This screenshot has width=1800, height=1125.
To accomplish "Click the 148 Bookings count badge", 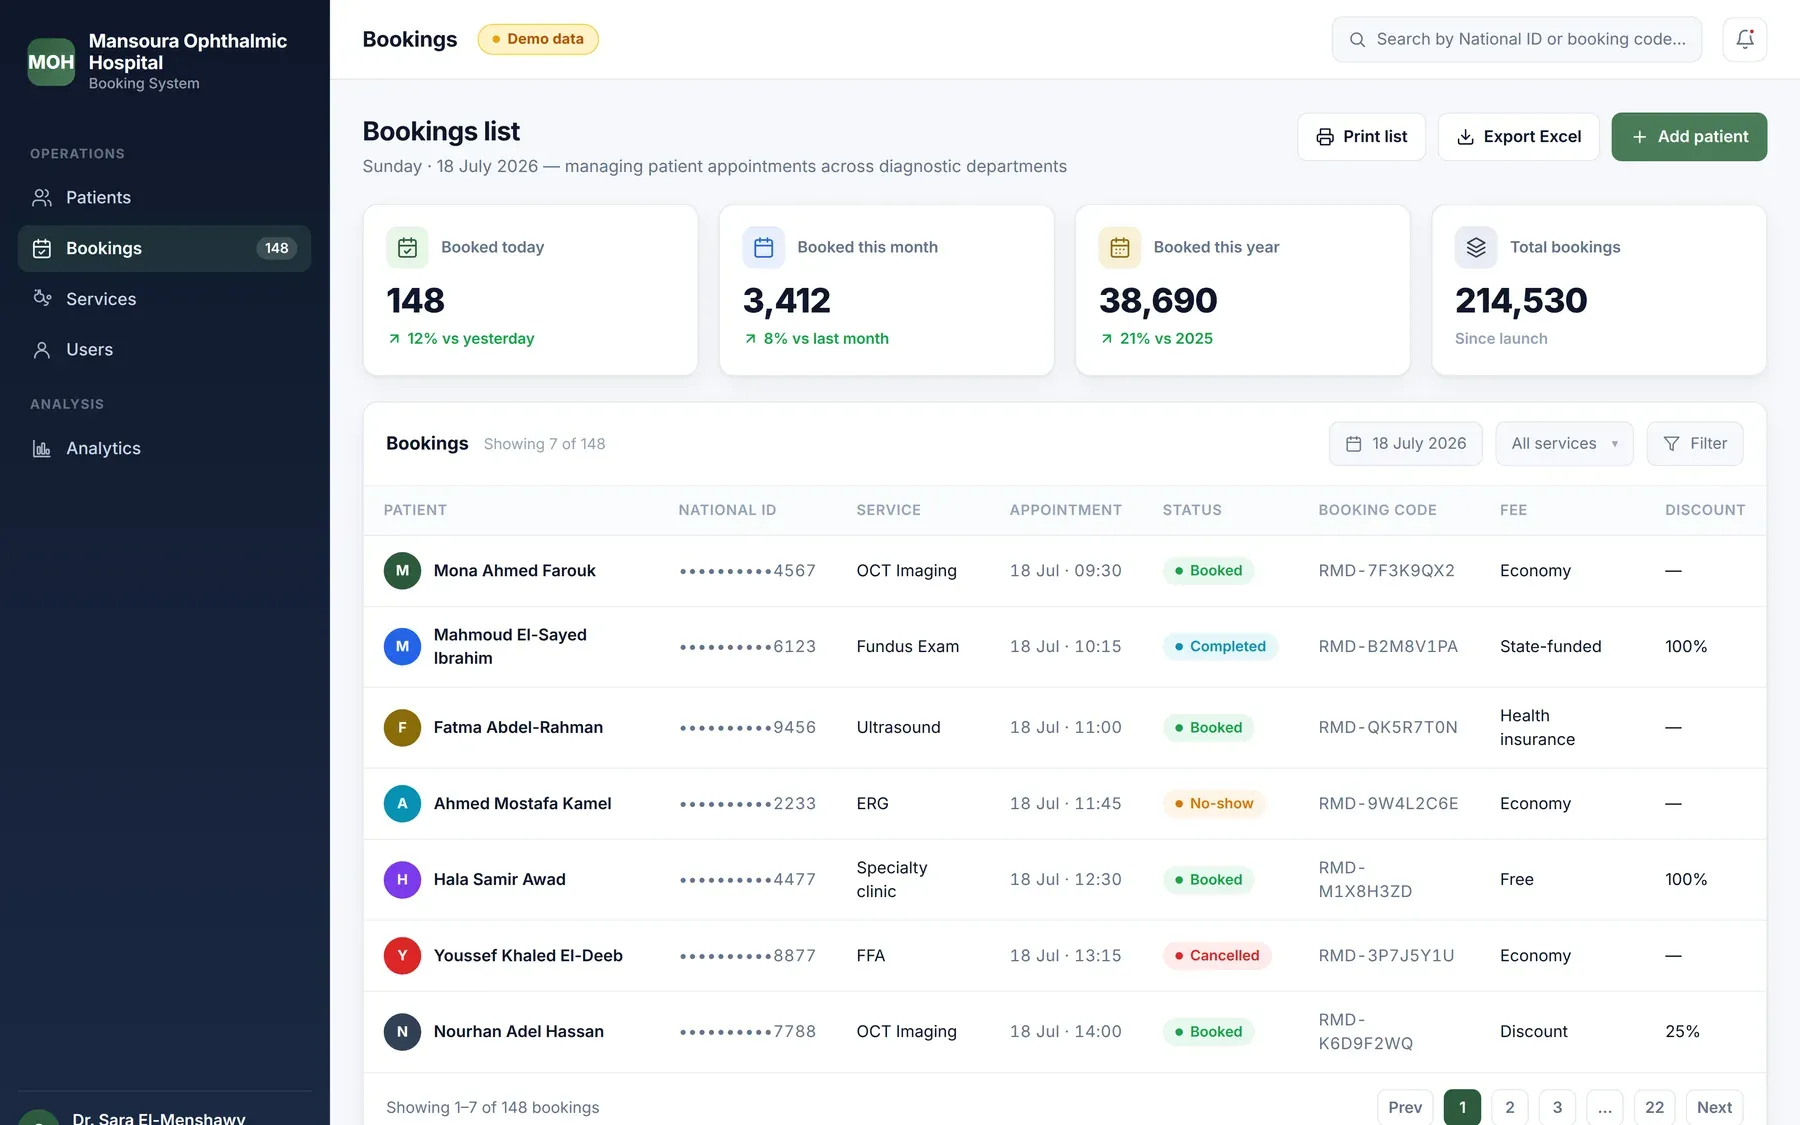I will coord(277,248).
